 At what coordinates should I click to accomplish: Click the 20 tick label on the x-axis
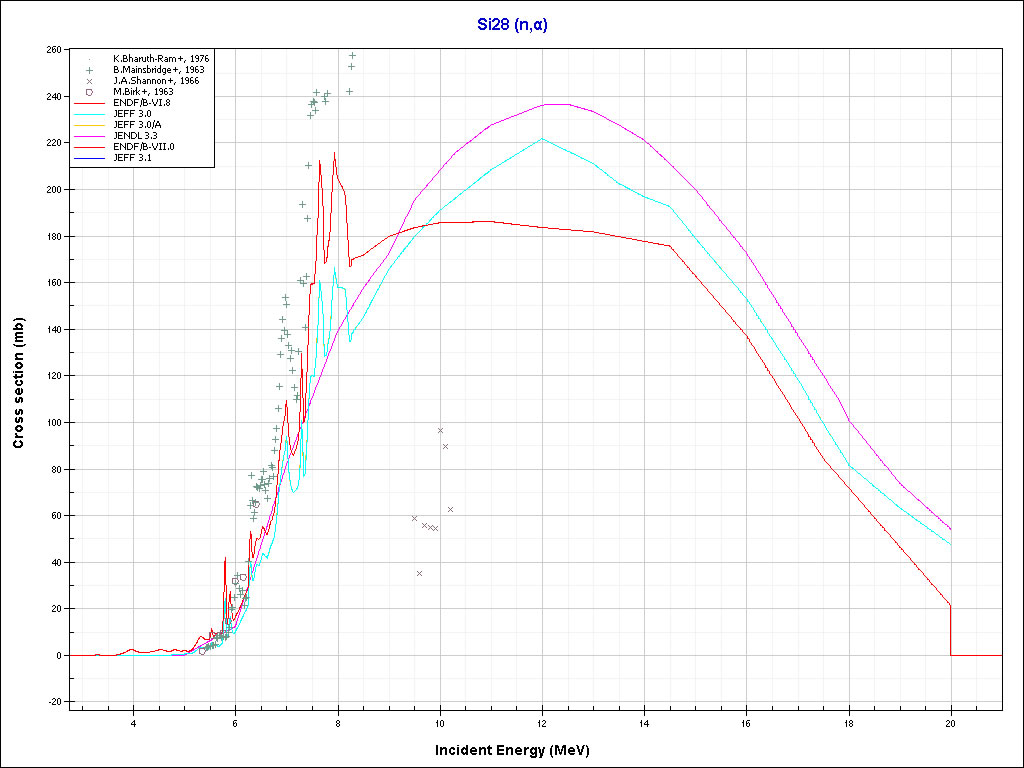[x=950, y=721]
